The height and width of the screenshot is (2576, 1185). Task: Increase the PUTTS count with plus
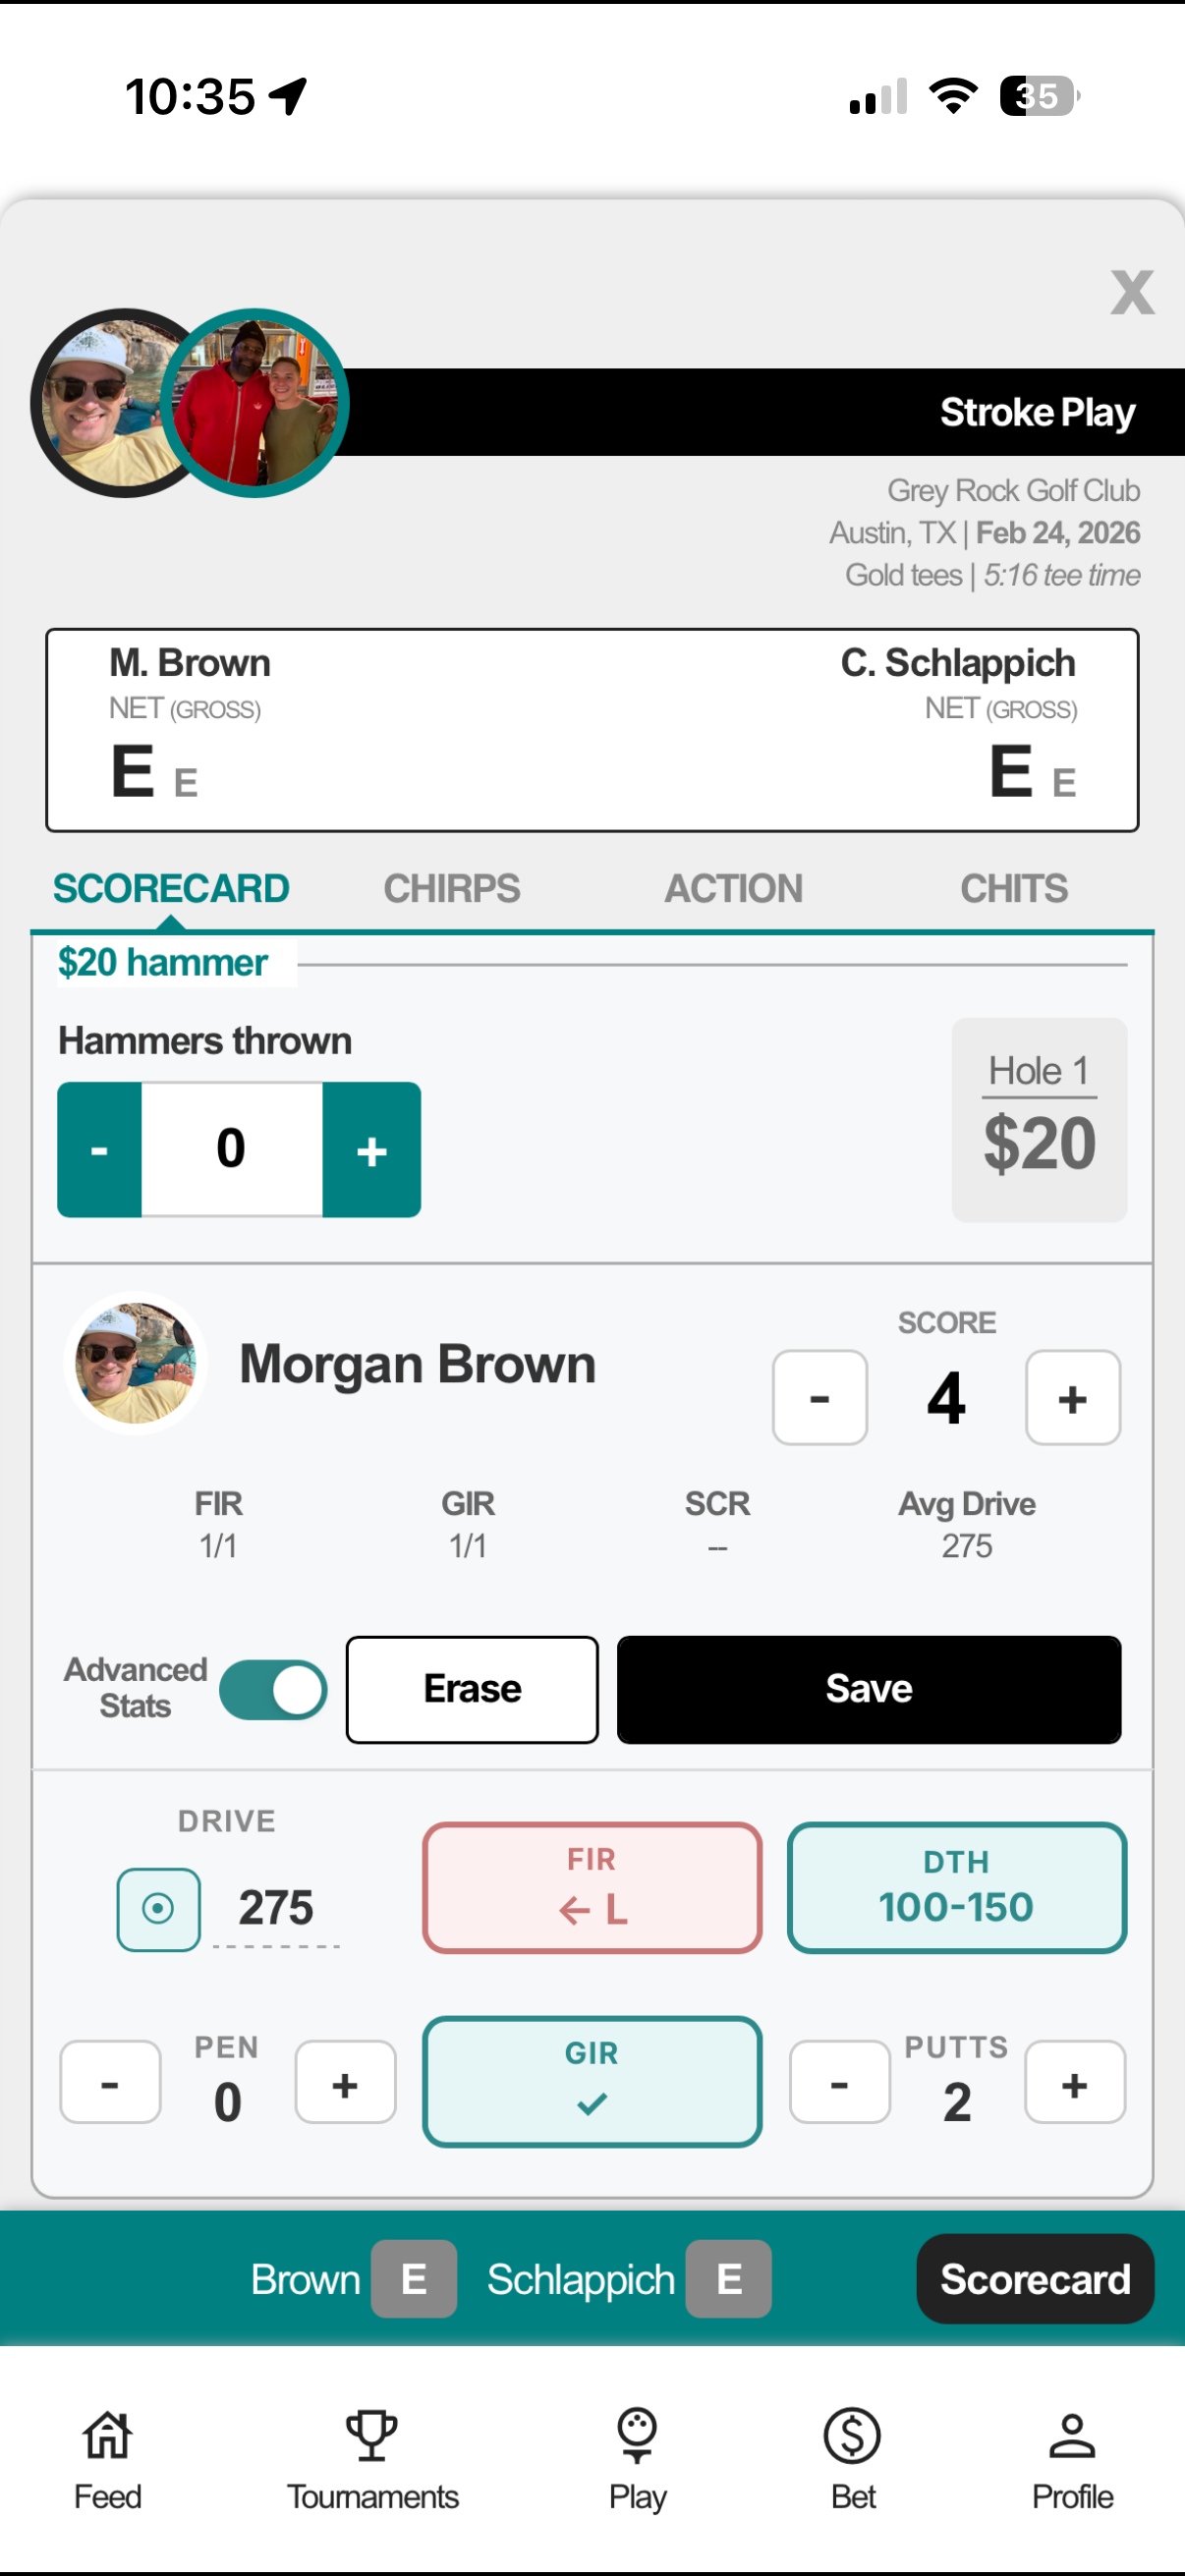tap(1074, 2084)
